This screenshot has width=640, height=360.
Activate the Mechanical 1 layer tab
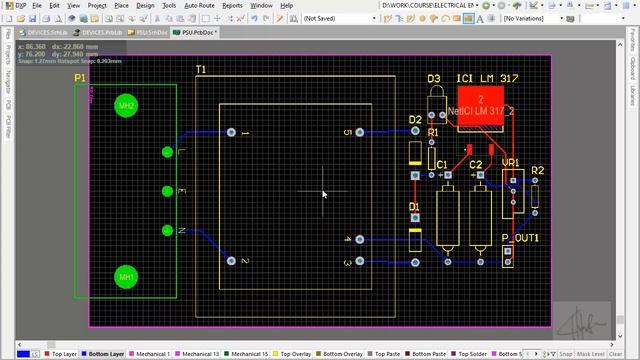click(149, 354)
